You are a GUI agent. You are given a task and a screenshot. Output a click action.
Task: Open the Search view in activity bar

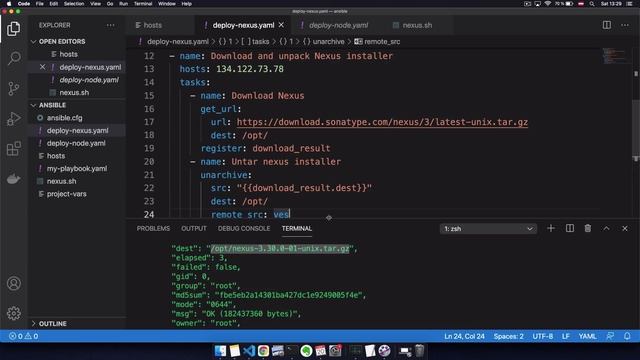(13, 58)
